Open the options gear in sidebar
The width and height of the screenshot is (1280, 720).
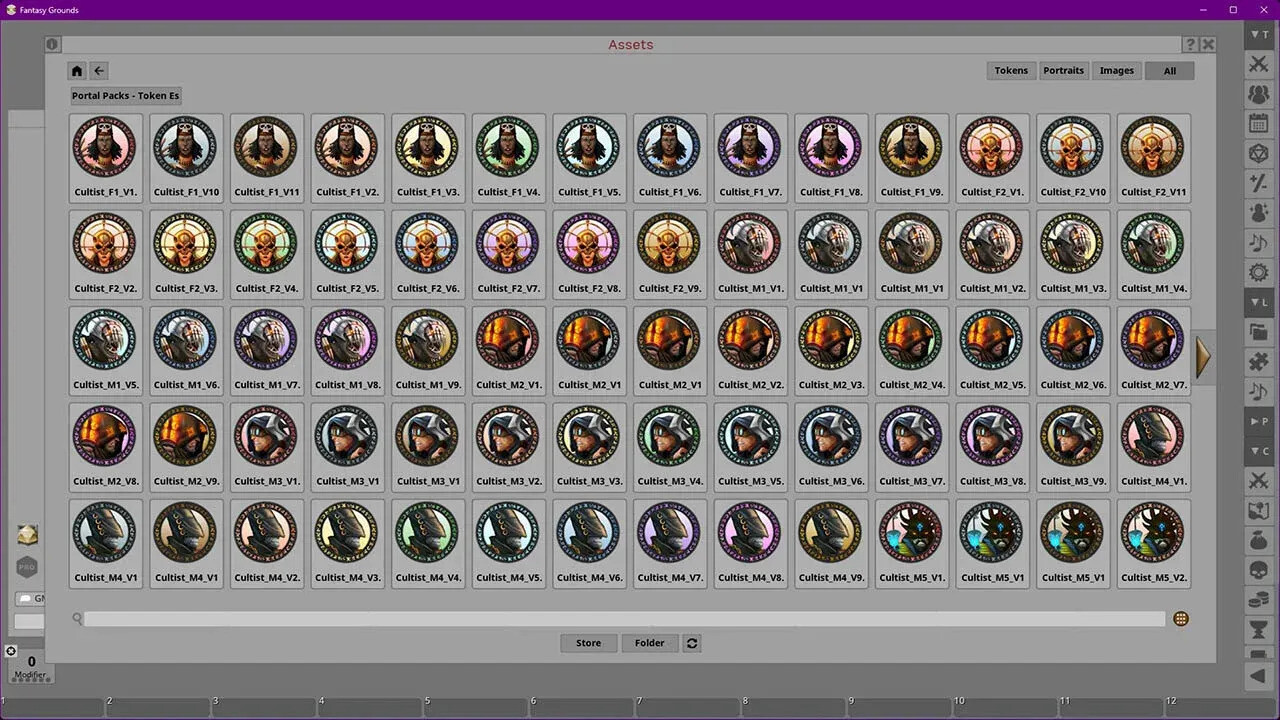[1258, 272]
